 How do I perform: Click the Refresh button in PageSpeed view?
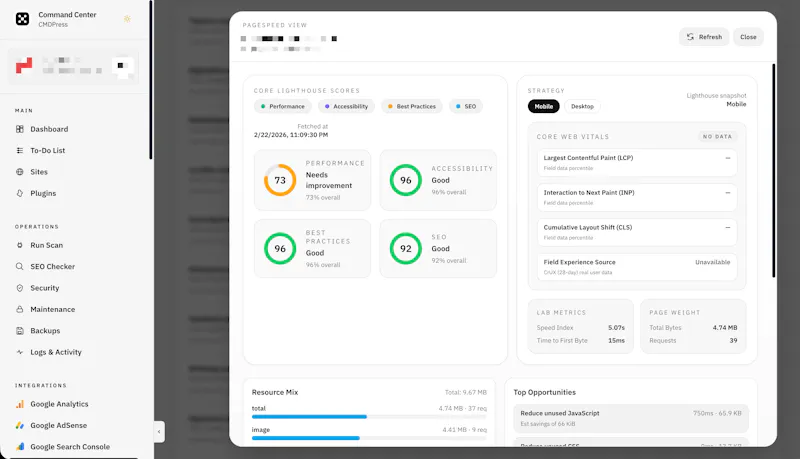[x=704, y=37]
